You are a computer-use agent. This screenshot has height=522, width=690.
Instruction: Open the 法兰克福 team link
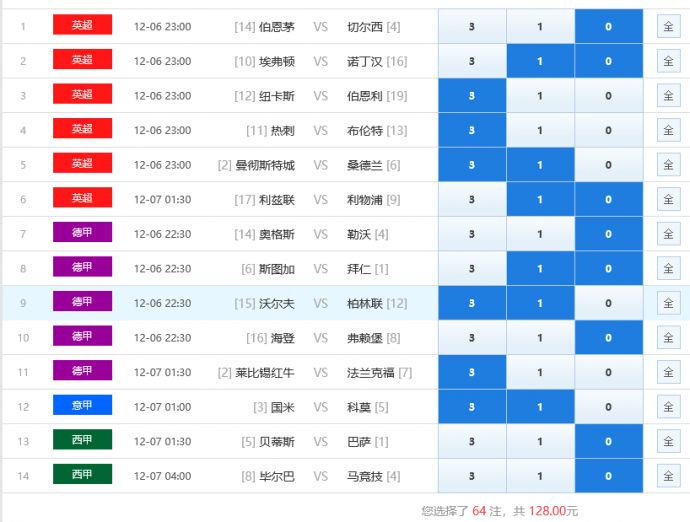[x=370, y=372]
